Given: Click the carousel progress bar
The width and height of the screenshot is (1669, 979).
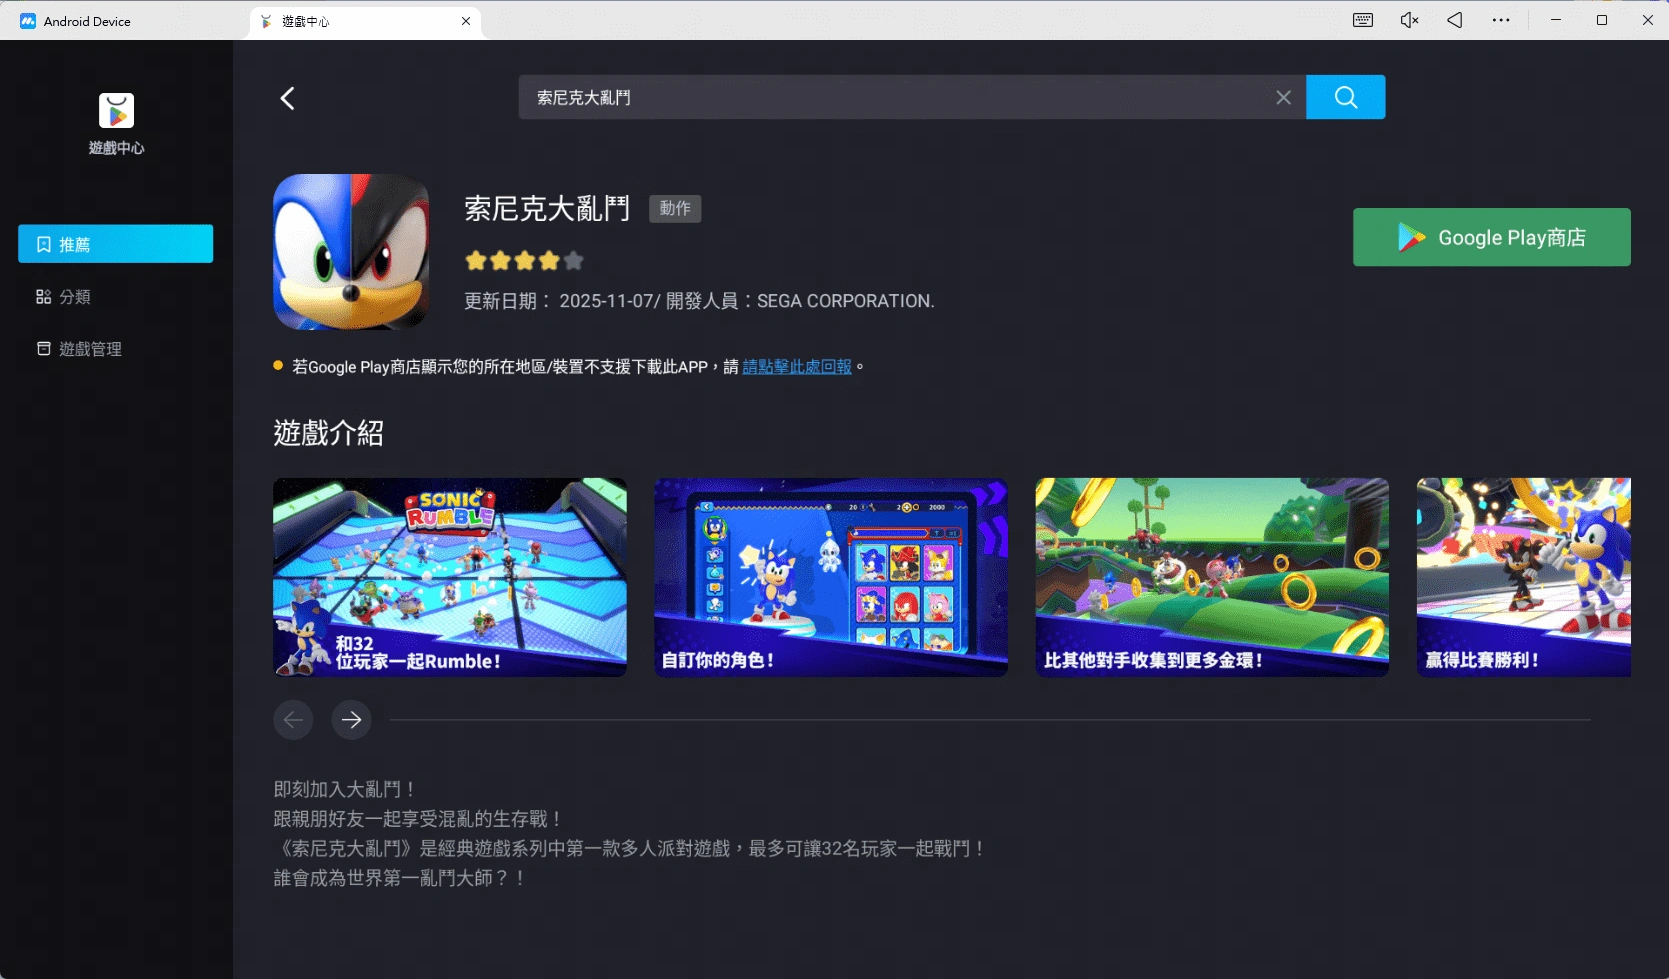Looking at the screenshot, I should tap(990, 719).
